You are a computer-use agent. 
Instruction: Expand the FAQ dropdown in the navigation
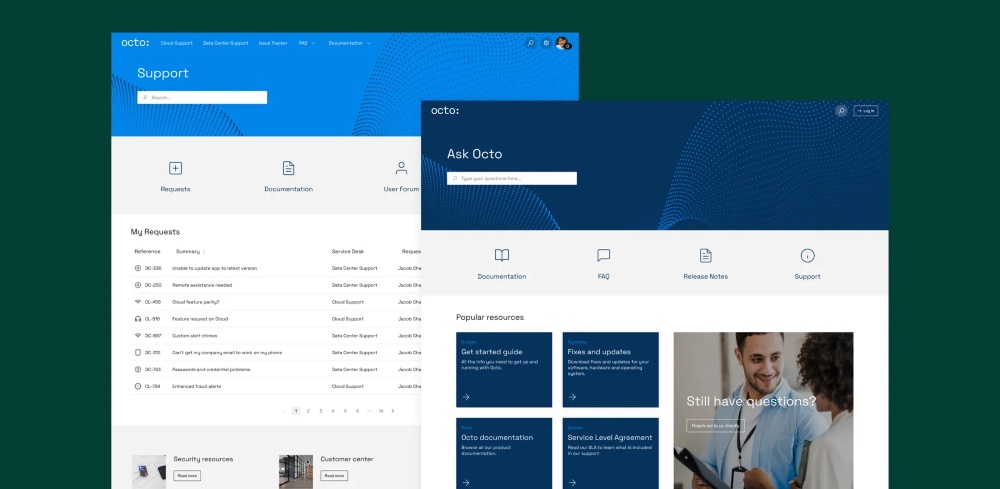[307, 43]
